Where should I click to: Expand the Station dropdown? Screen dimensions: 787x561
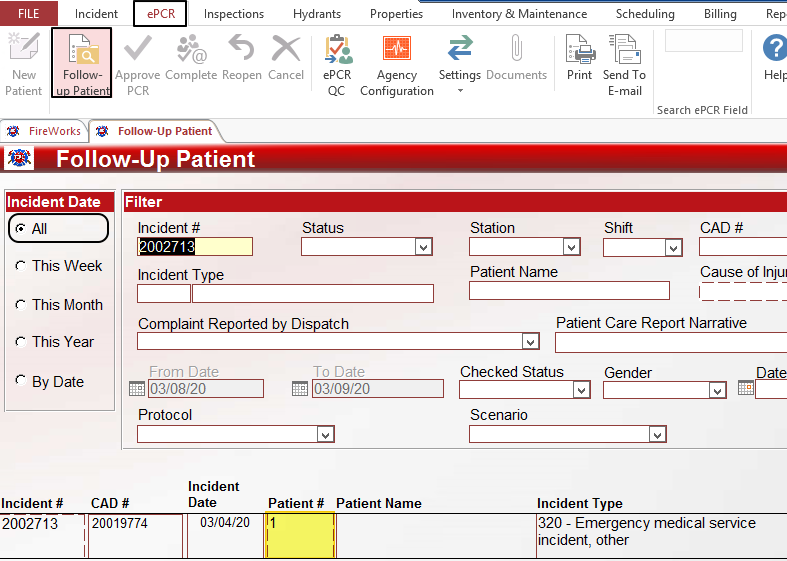tap(571, 247)
